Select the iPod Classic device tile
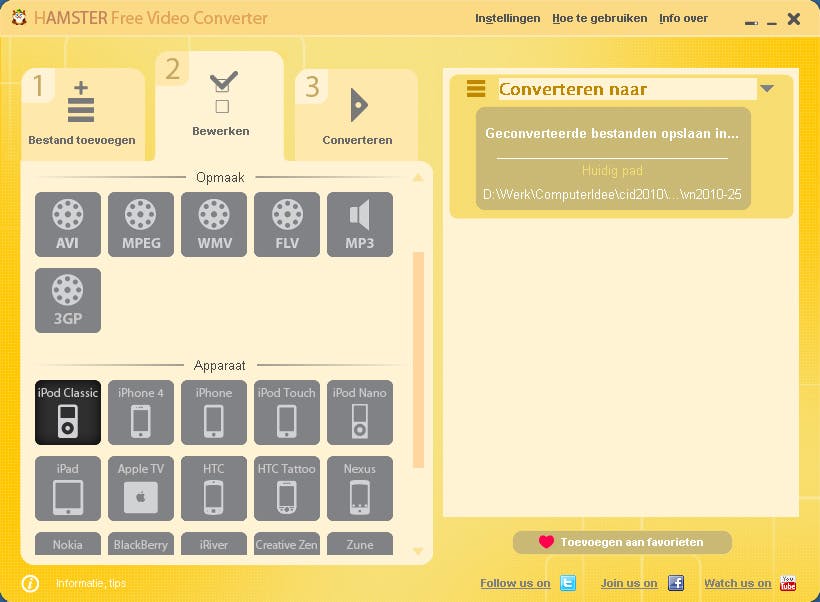This screenshot has width=820, height=602. (x=68, y=412)
